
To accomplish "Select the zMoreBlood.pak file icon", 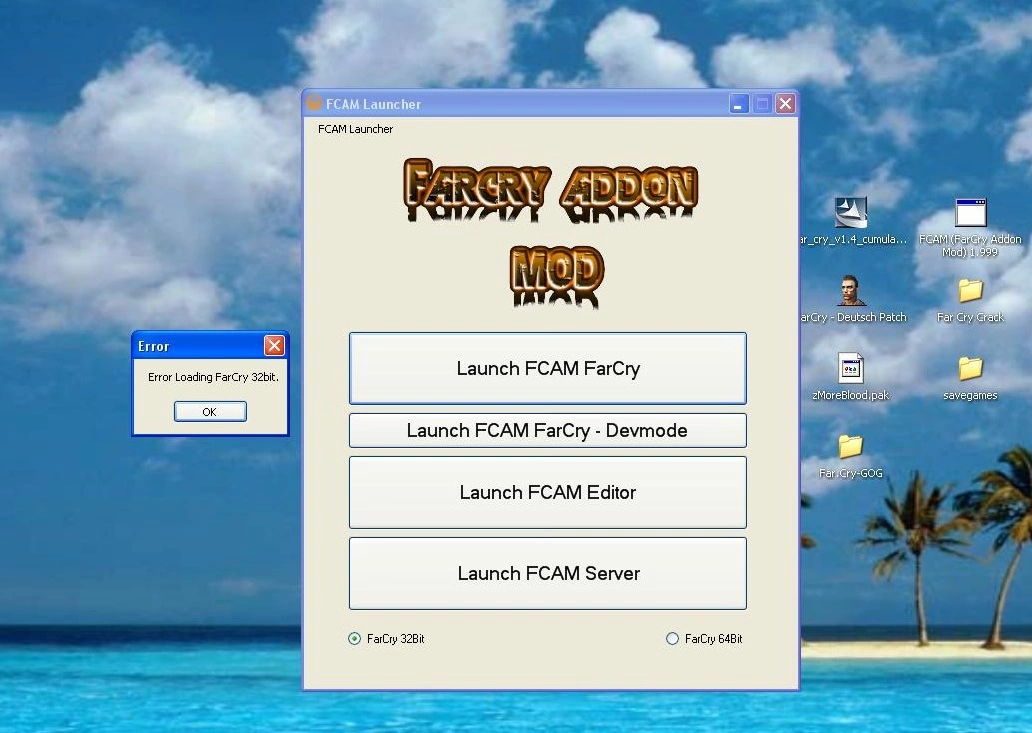I will (x=850, y=368).
